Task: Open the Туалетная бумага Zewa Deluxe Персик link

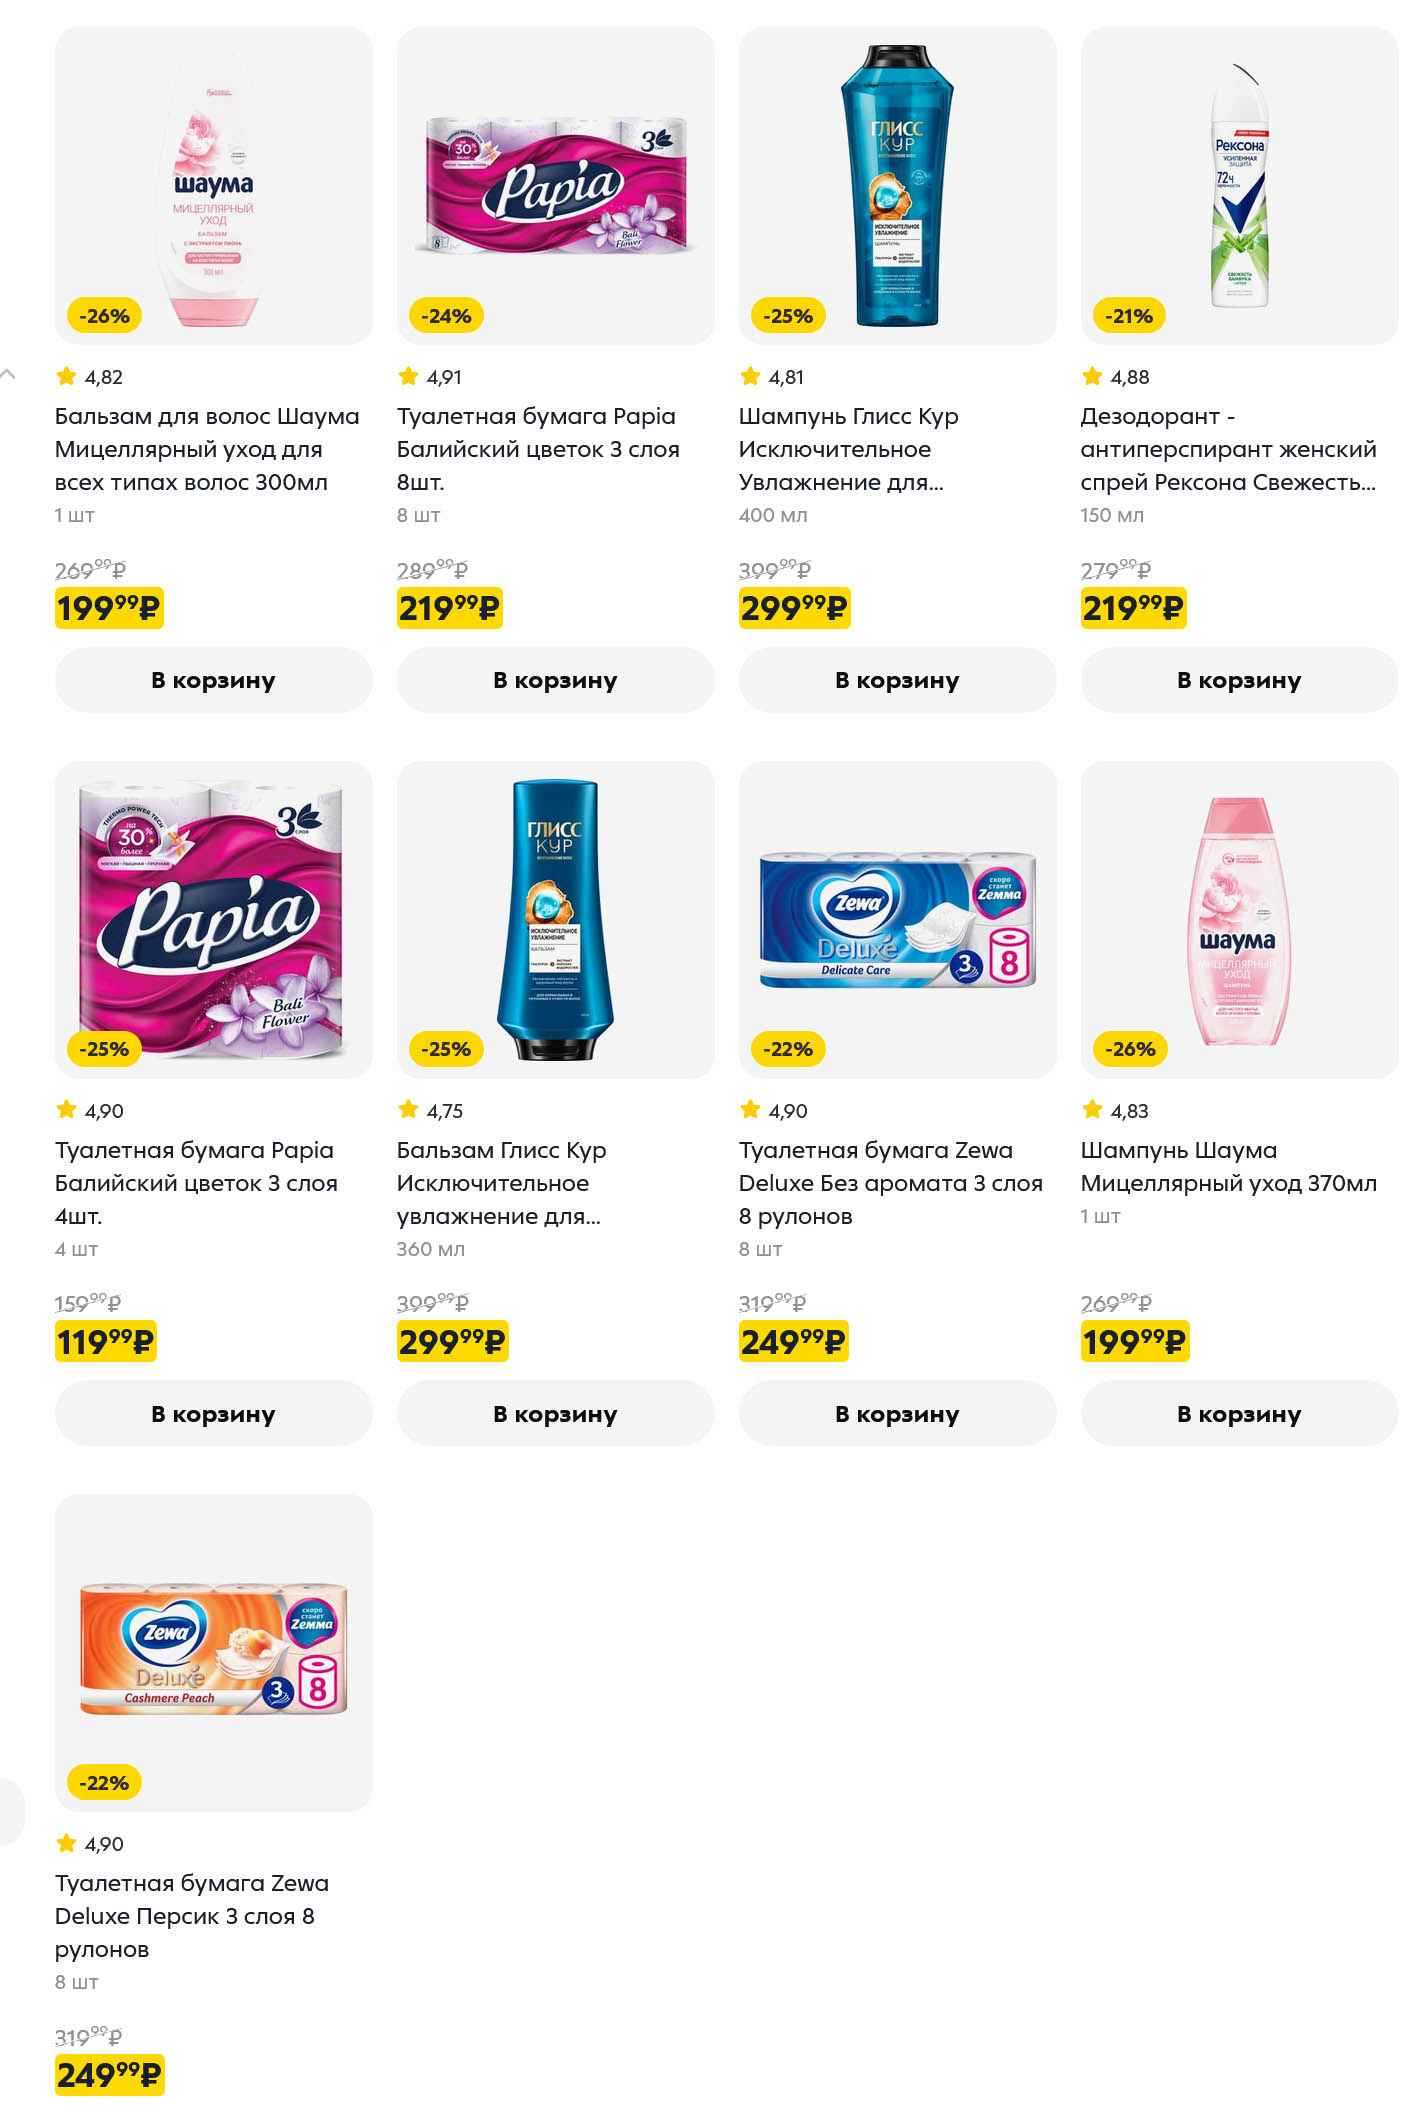Action: click(191, 1916)
